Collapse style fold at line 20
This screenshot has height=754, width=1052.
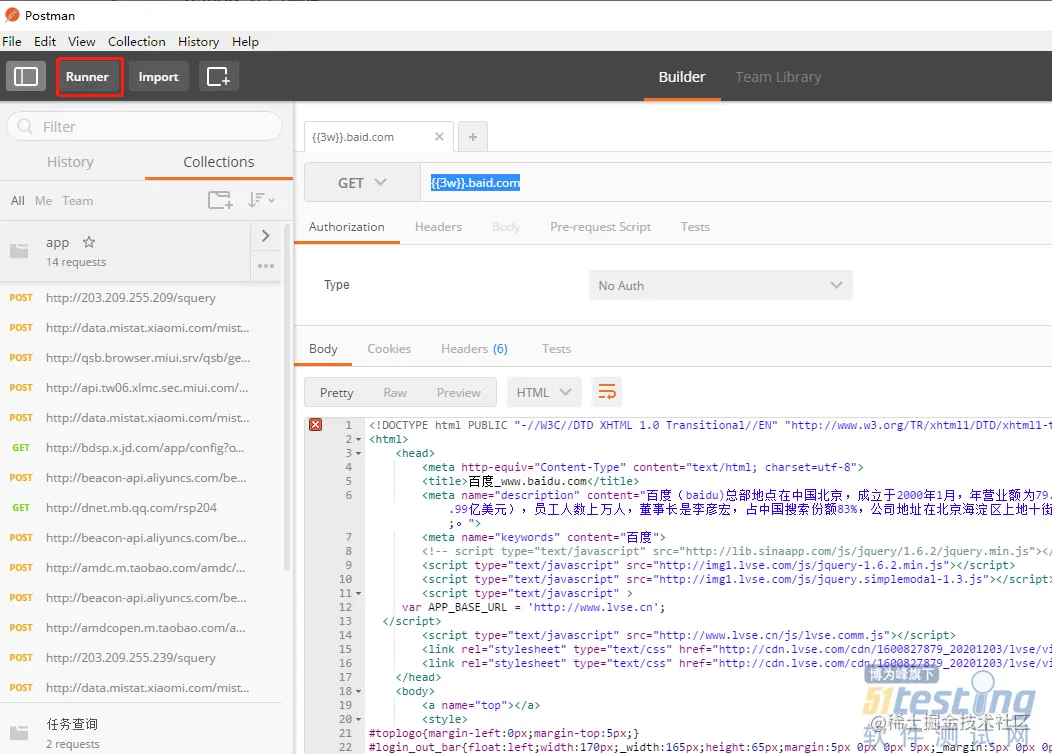tap(358, 720)
